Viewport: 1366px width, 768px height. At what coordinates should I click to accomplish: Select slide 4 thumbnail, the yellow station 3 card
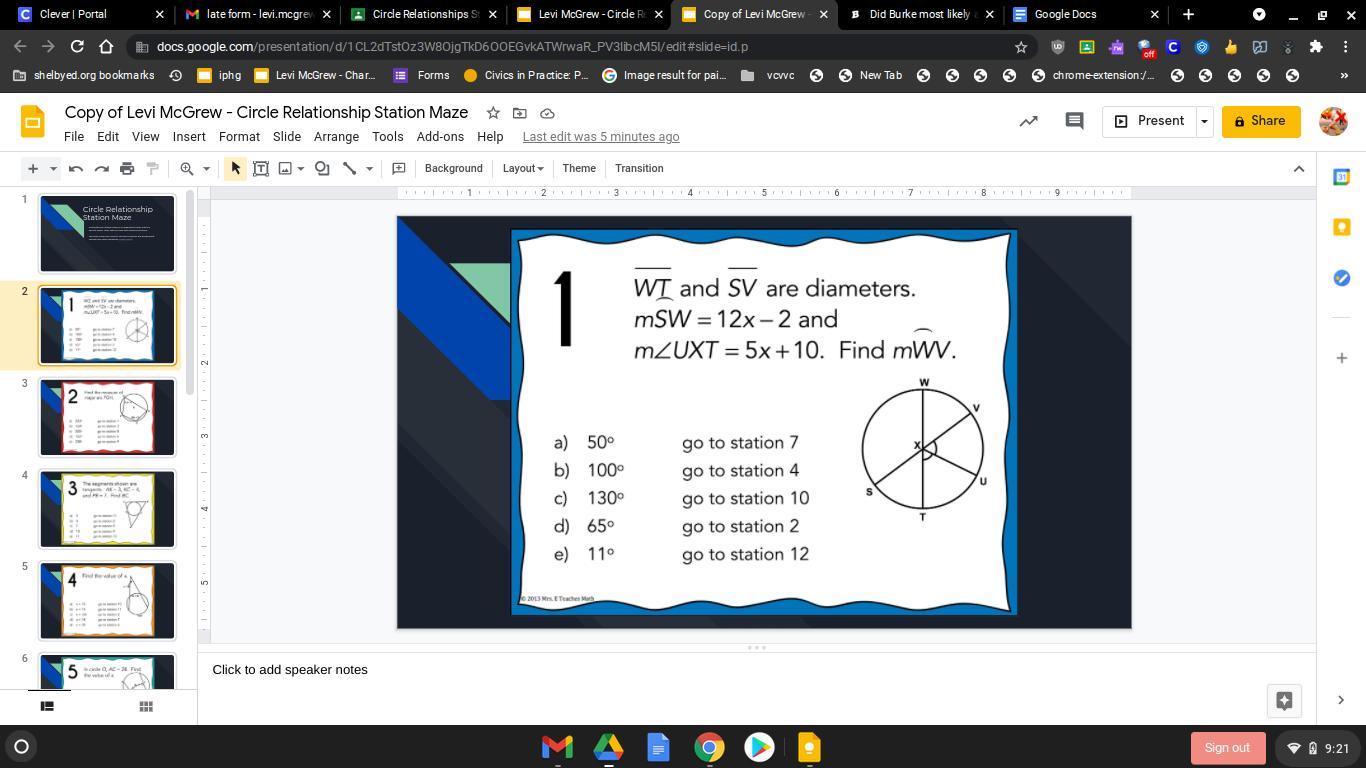point(107,509)
